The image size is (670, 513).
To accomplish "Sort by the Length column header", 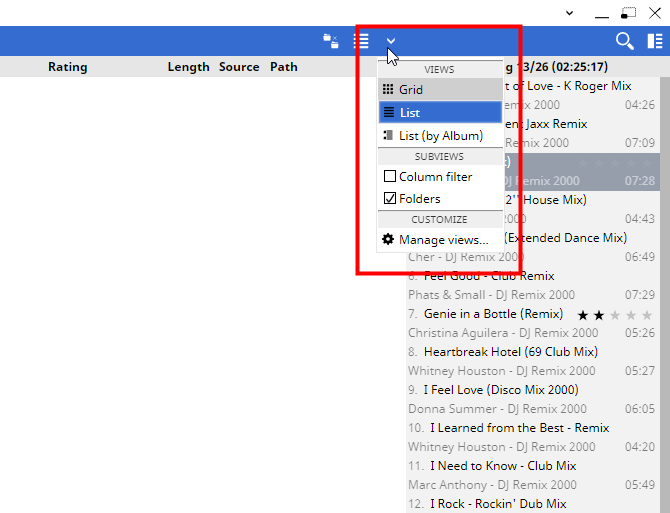I will click(x=188, y=67).
